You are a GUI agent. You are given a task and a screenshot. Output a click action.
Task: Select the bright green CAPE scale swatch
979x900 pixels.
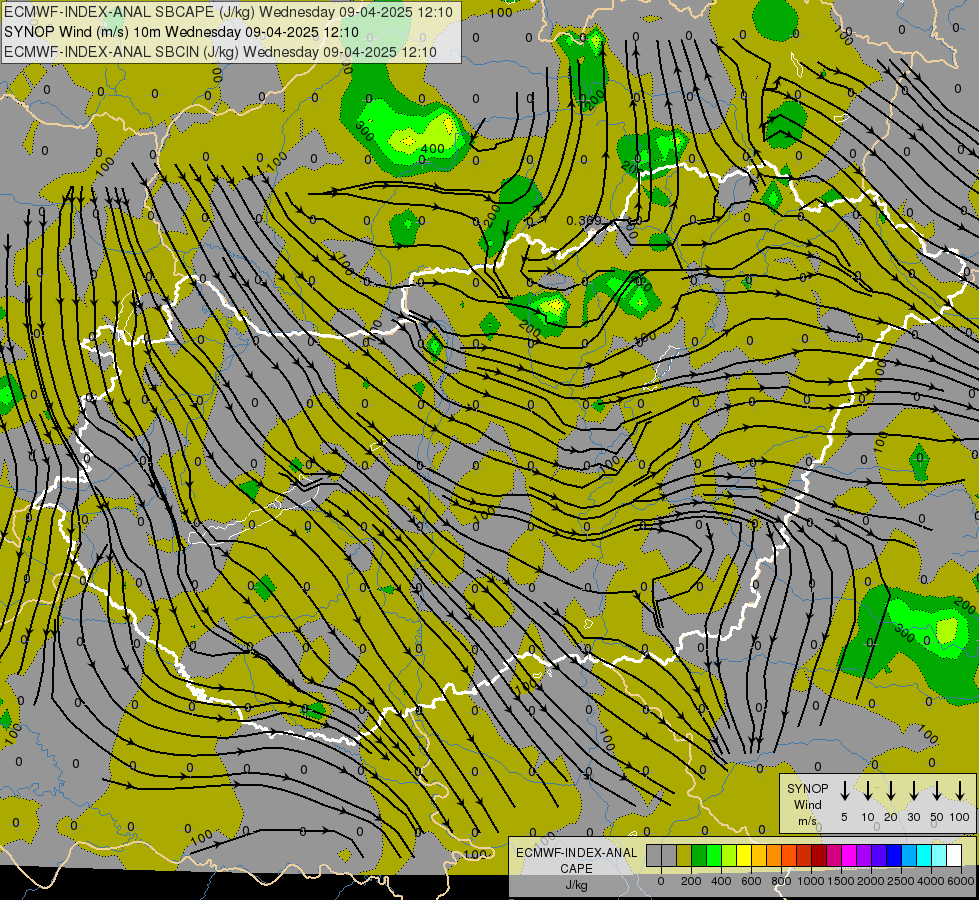(714, 855)
